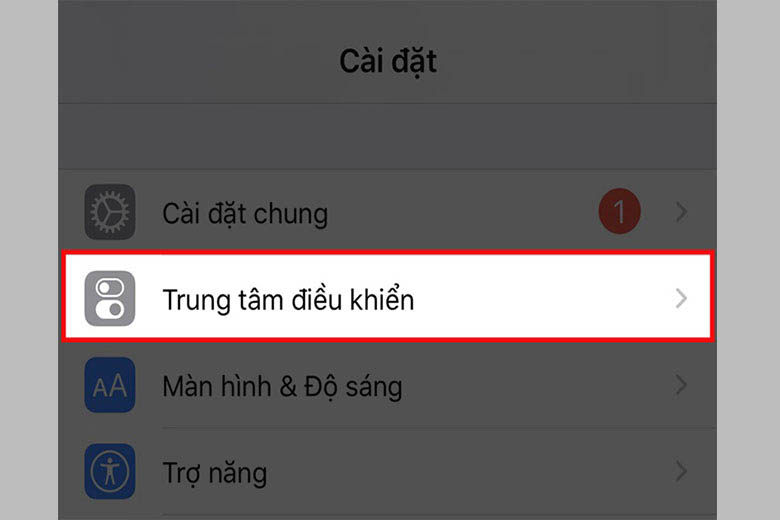780x520 pixels.
Task: Open Trợ năng using the right chevron
Action: (682, 471)
